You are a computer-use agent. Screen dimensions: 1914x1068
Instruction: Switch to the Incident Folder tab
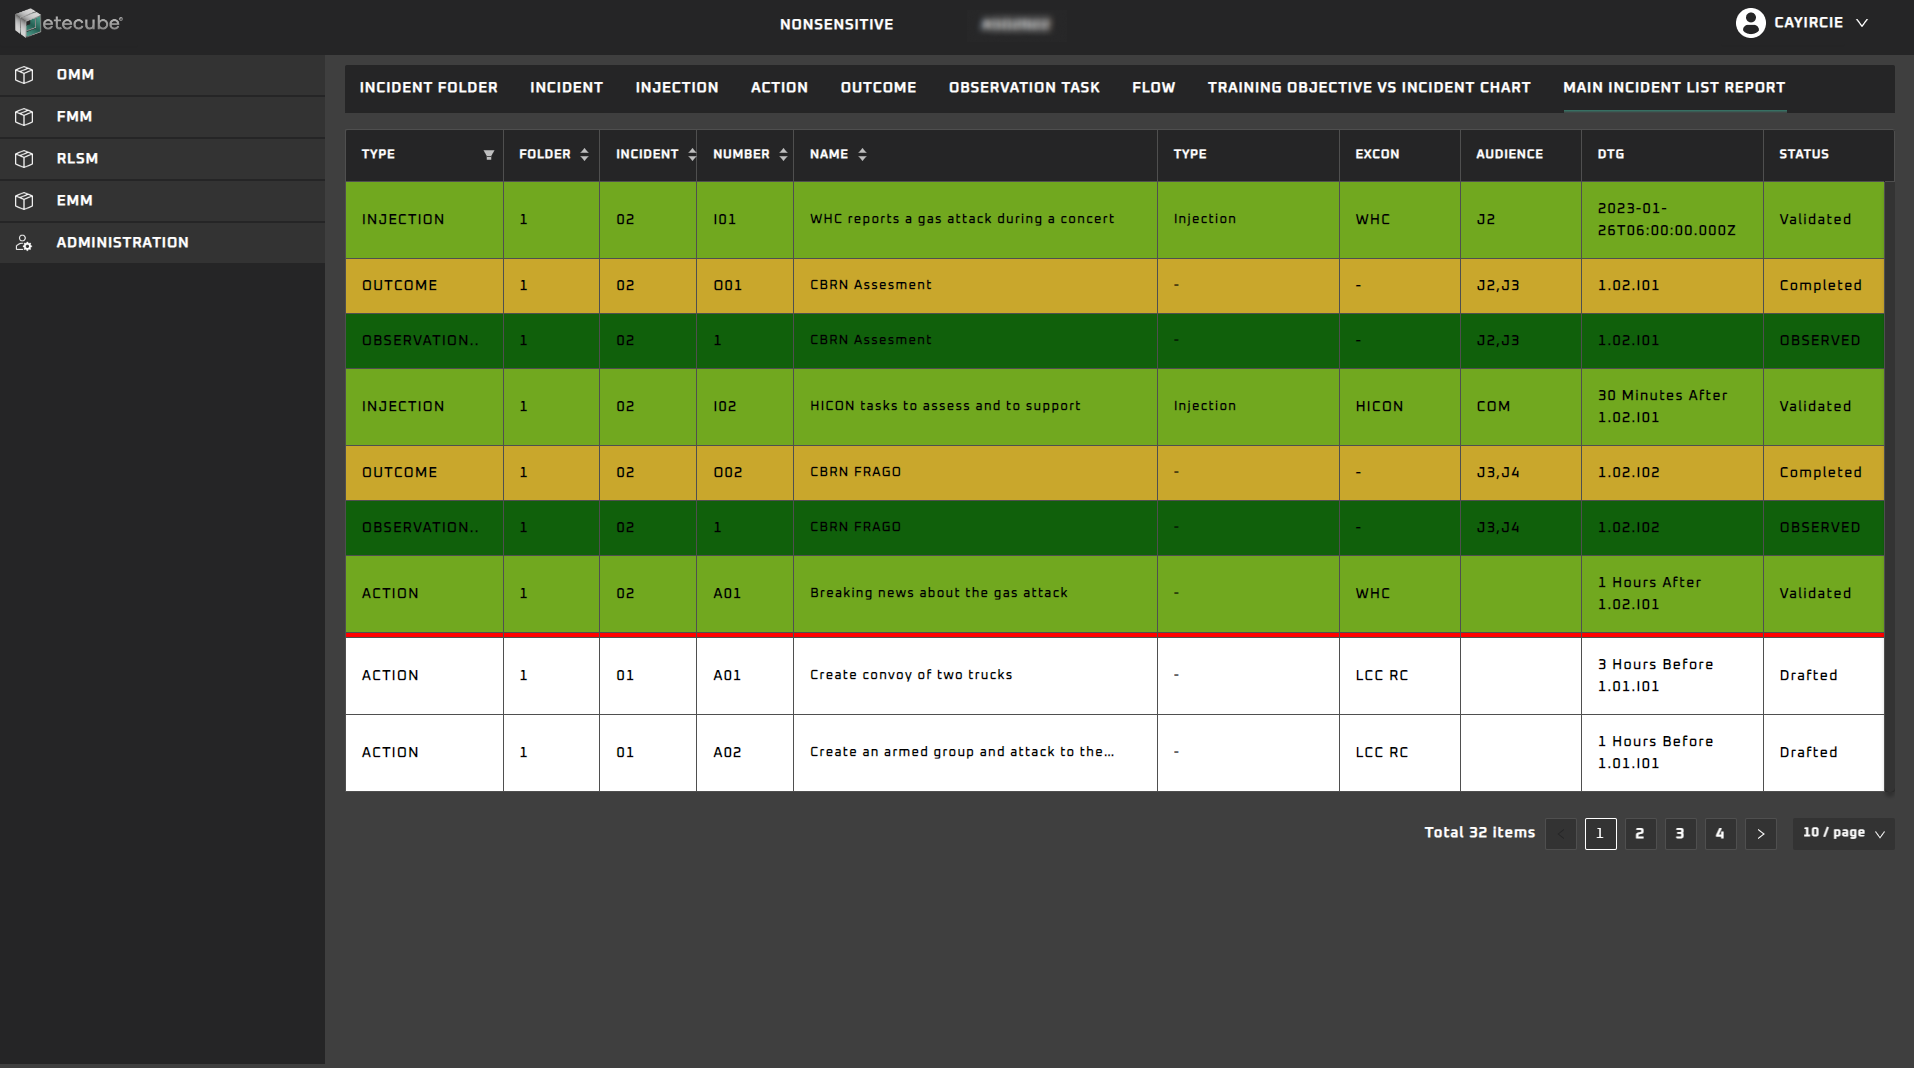point(429,88)
